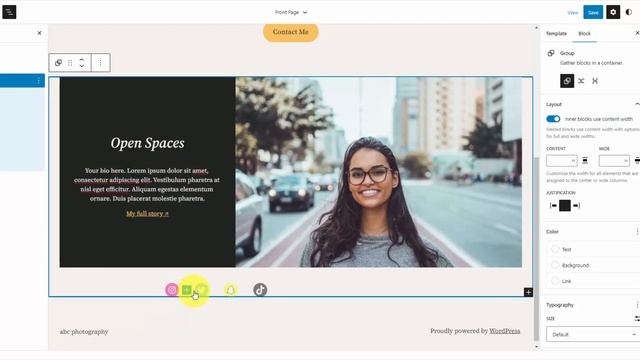Switch to the Block tab
Viewport: 640px width, 360px height.
pyautogui.click(x=584, y=33)
